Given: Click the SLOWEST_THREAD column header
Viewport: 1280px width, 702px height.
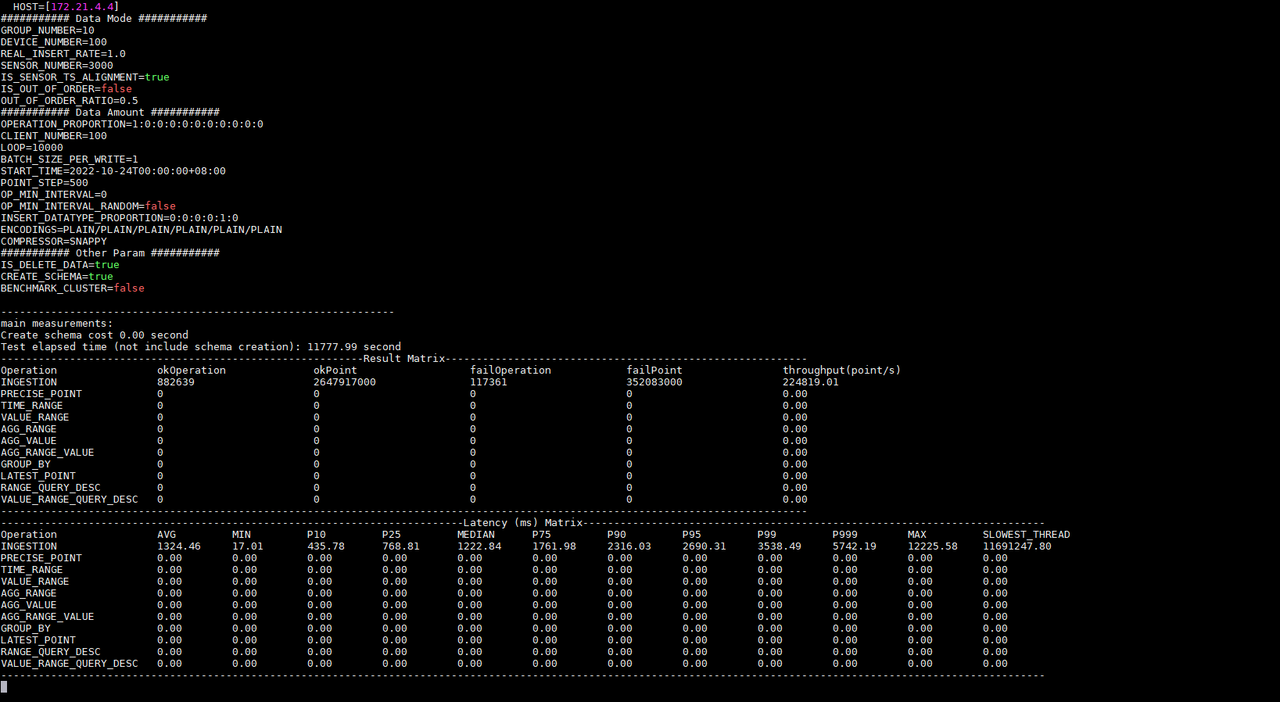Looking at the screenshot, I should click(1026, 535).
